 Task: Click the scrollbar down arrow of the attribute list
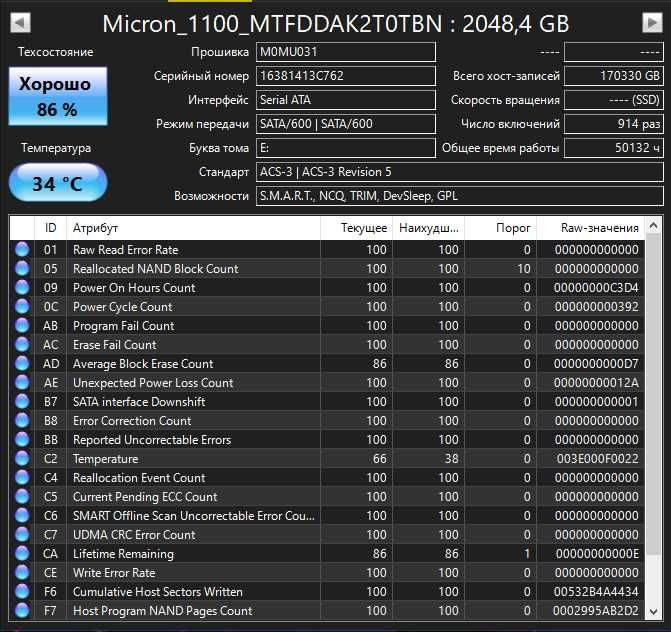coord(653,611)
